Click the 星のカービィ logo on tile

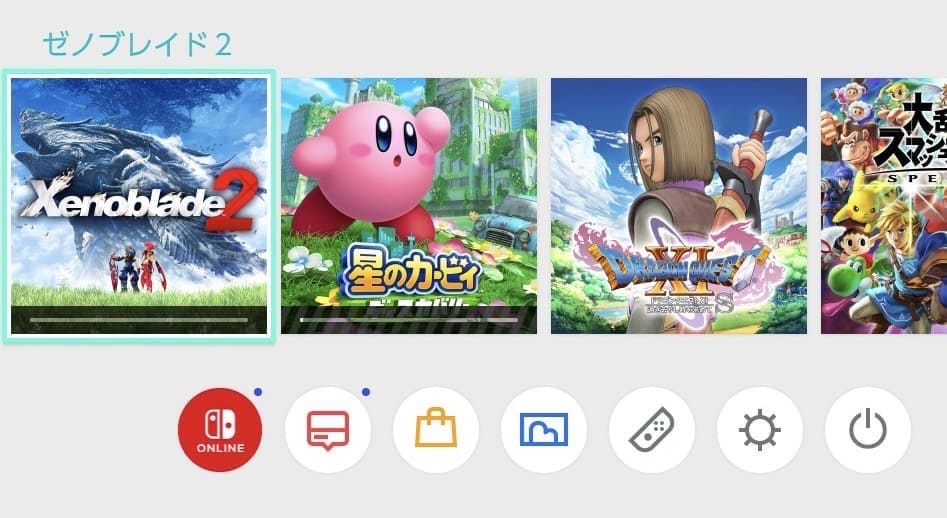(411, 277)
